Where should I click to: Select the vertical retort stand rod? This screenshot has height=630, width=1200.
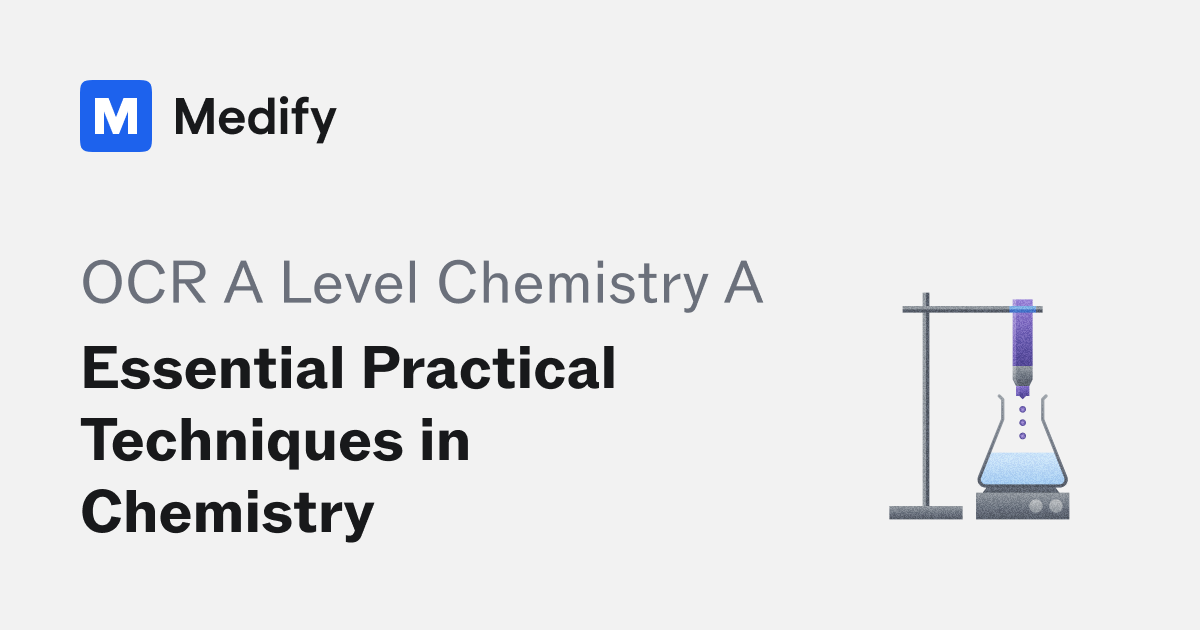click(x=926, y=400)
